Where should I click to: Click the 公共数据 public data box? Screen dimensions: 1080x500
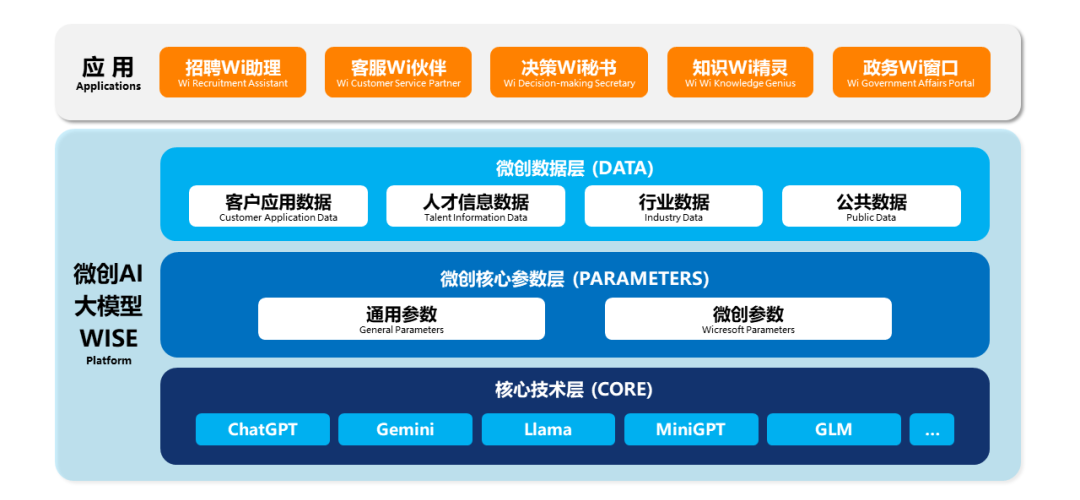click(x=871, y=206)
